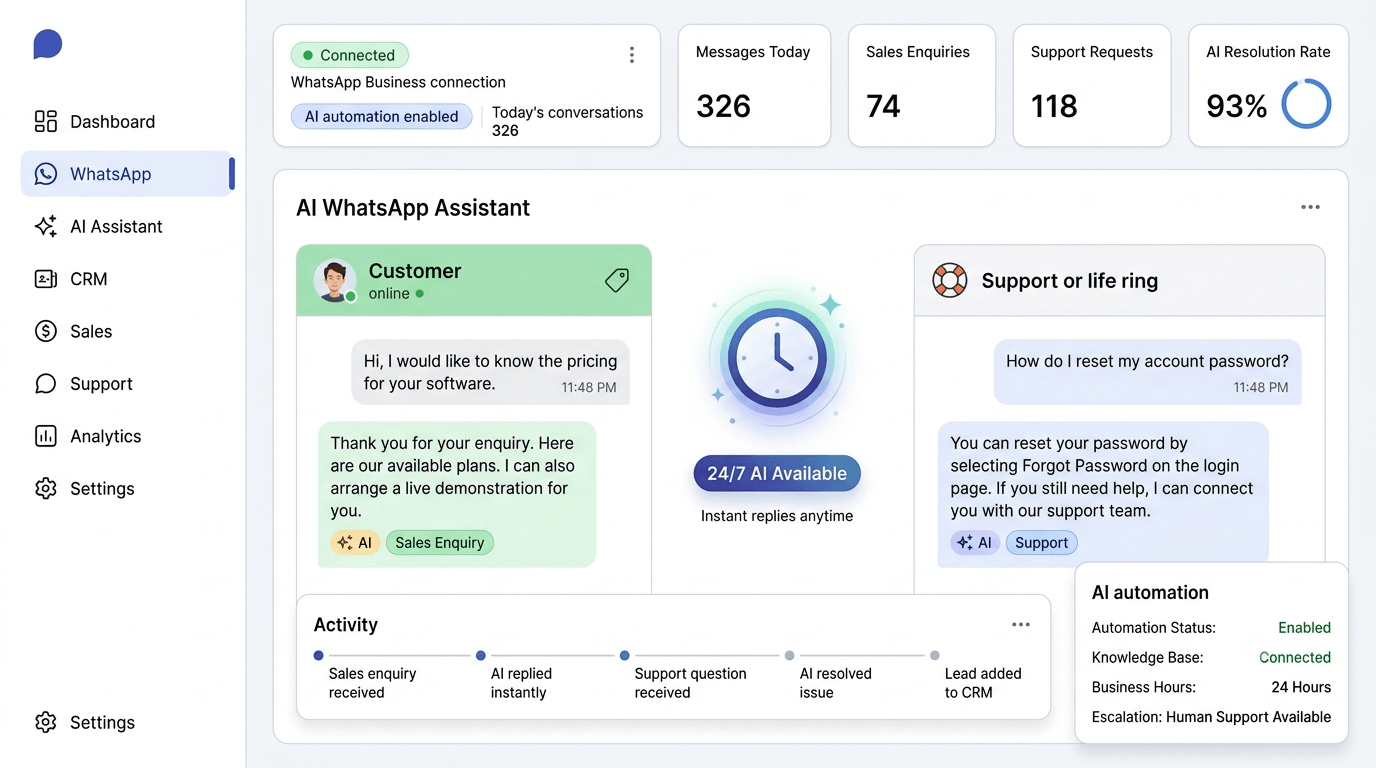Open Settings at bottom of sidebar
Screen dimensions: 1376x768
[x=102, y=722]
